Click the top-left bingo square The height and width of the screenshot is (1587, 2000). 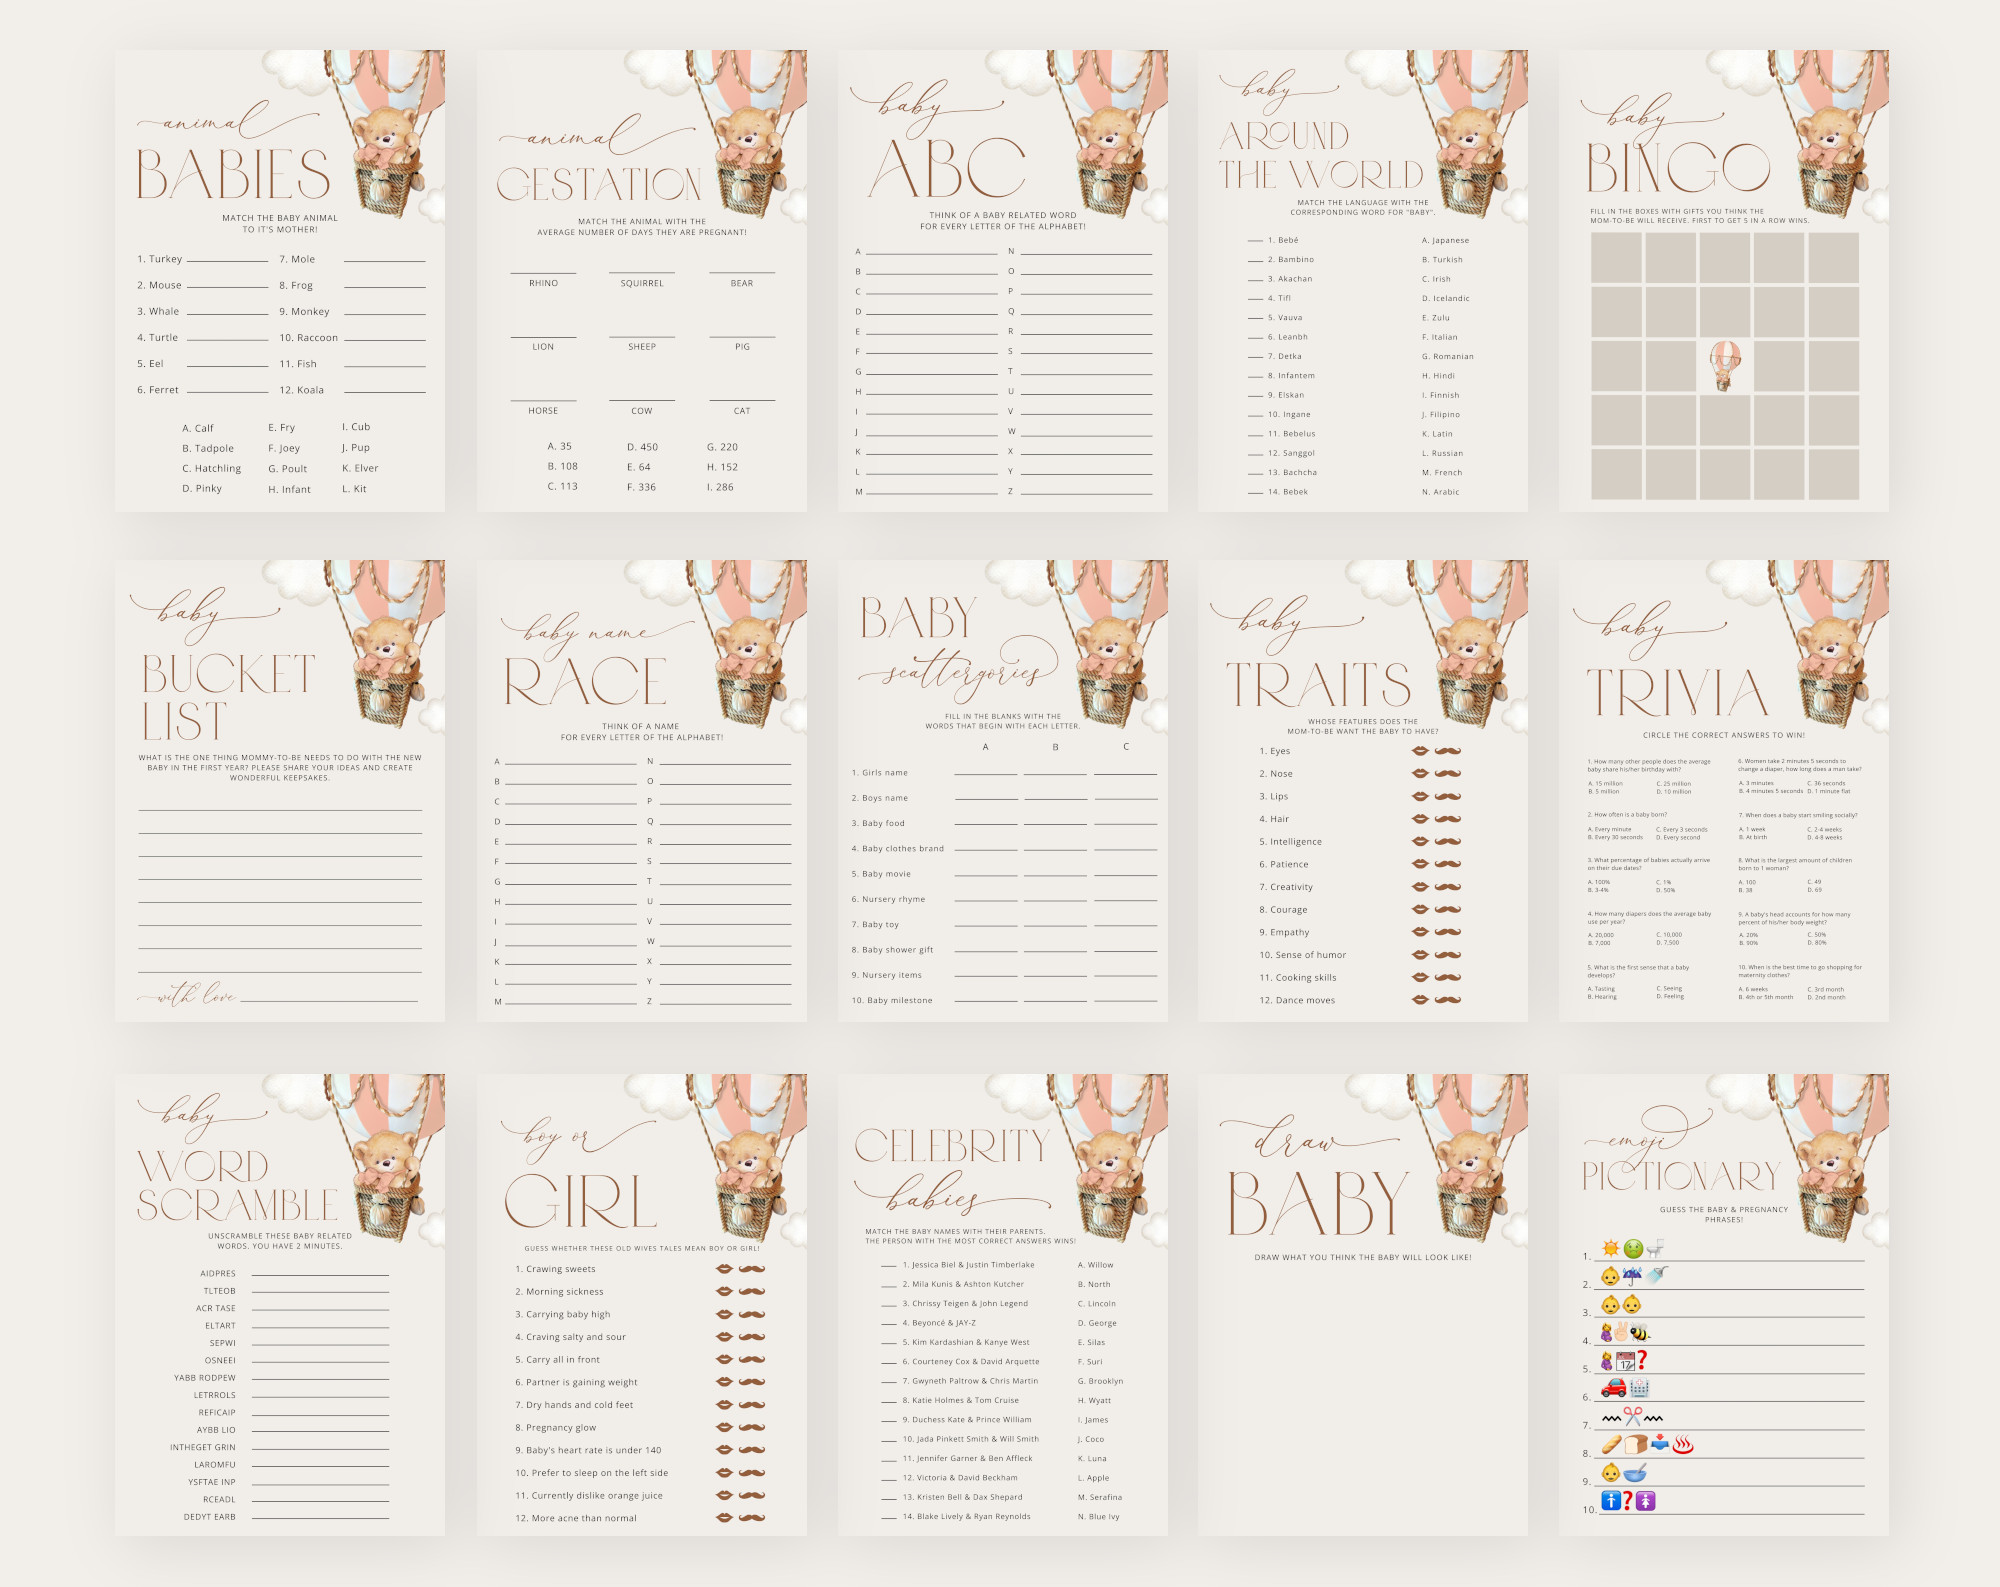click(x=1616, y=258)
